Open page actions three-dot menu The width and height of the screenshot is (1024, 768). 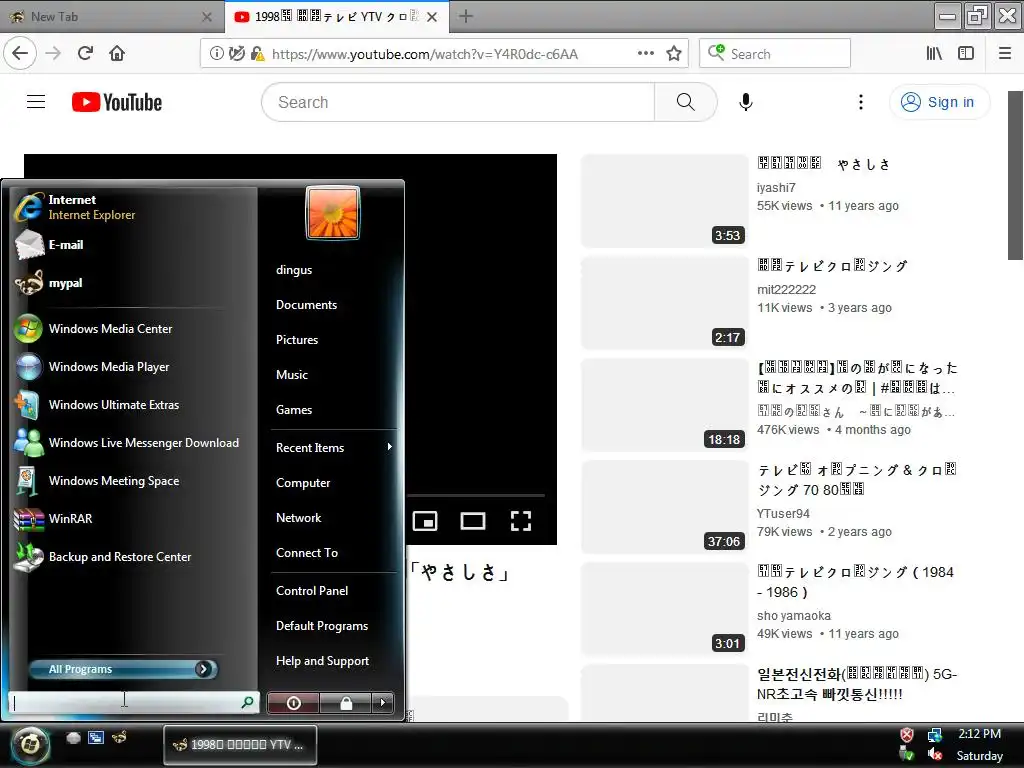(x=645, y=54)
